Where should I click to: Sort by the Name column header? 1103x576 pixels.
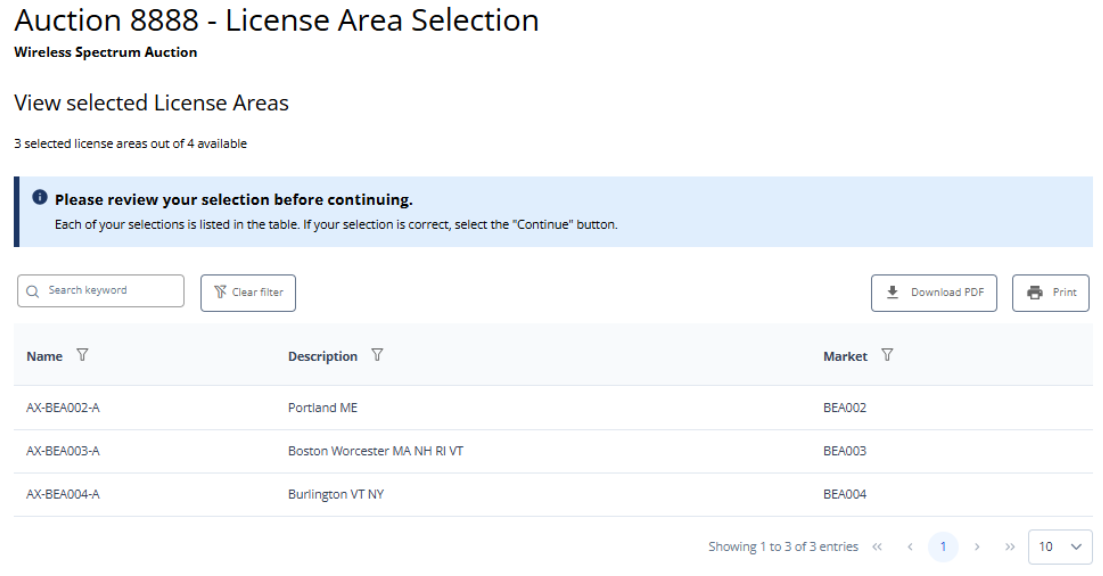pyautogui.click(x=44, y=357)
